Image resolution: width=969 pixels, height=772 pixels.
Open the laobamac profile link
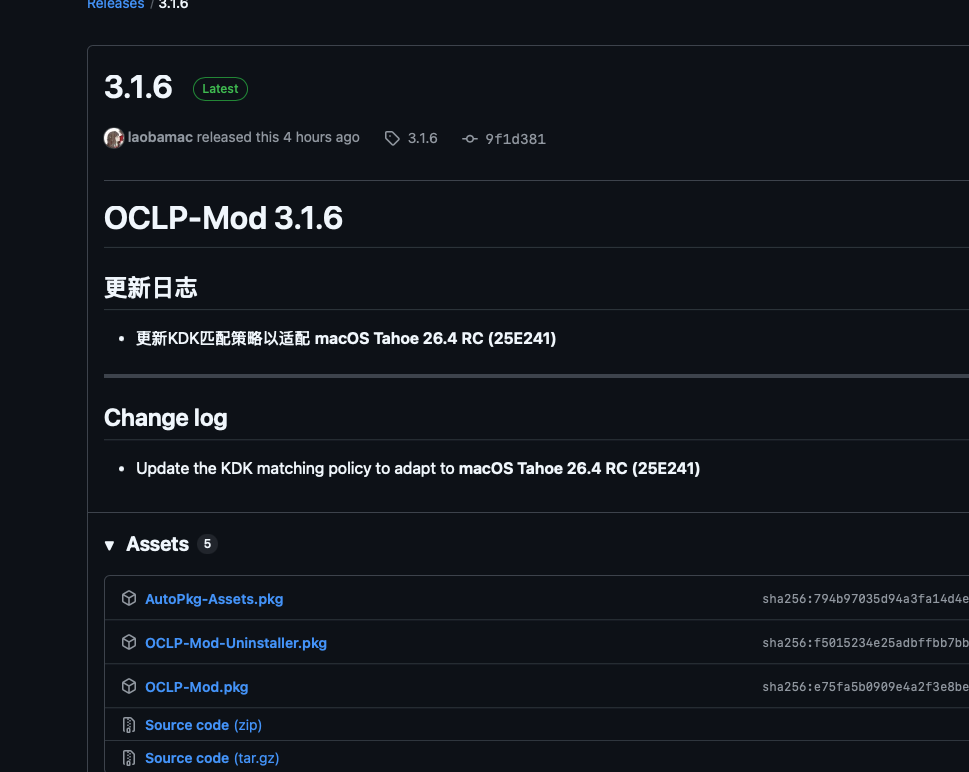click(x=160, y=137)
